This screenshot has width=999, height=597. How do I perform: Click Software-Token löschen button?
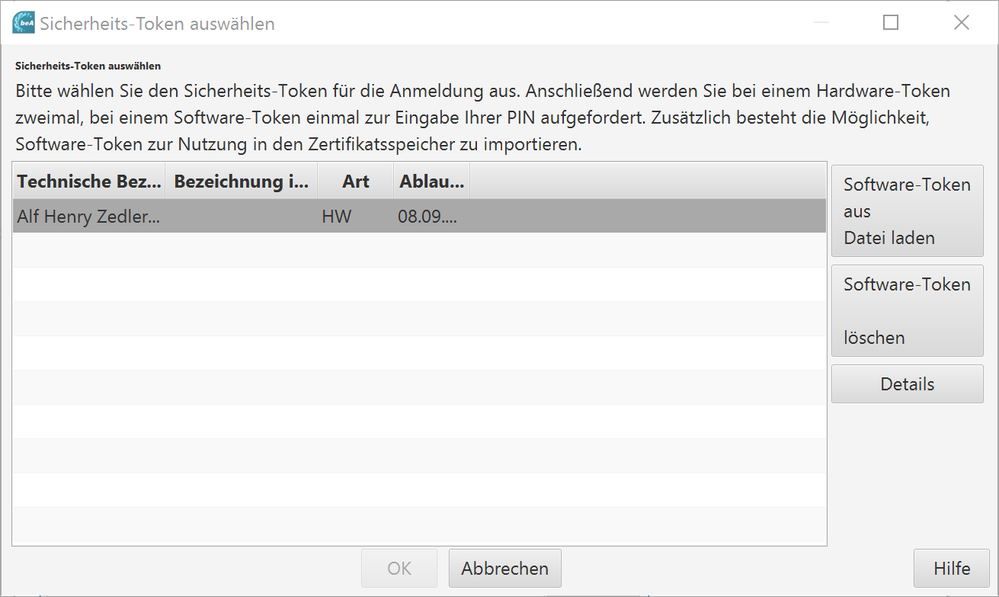[x=907, y=311]
